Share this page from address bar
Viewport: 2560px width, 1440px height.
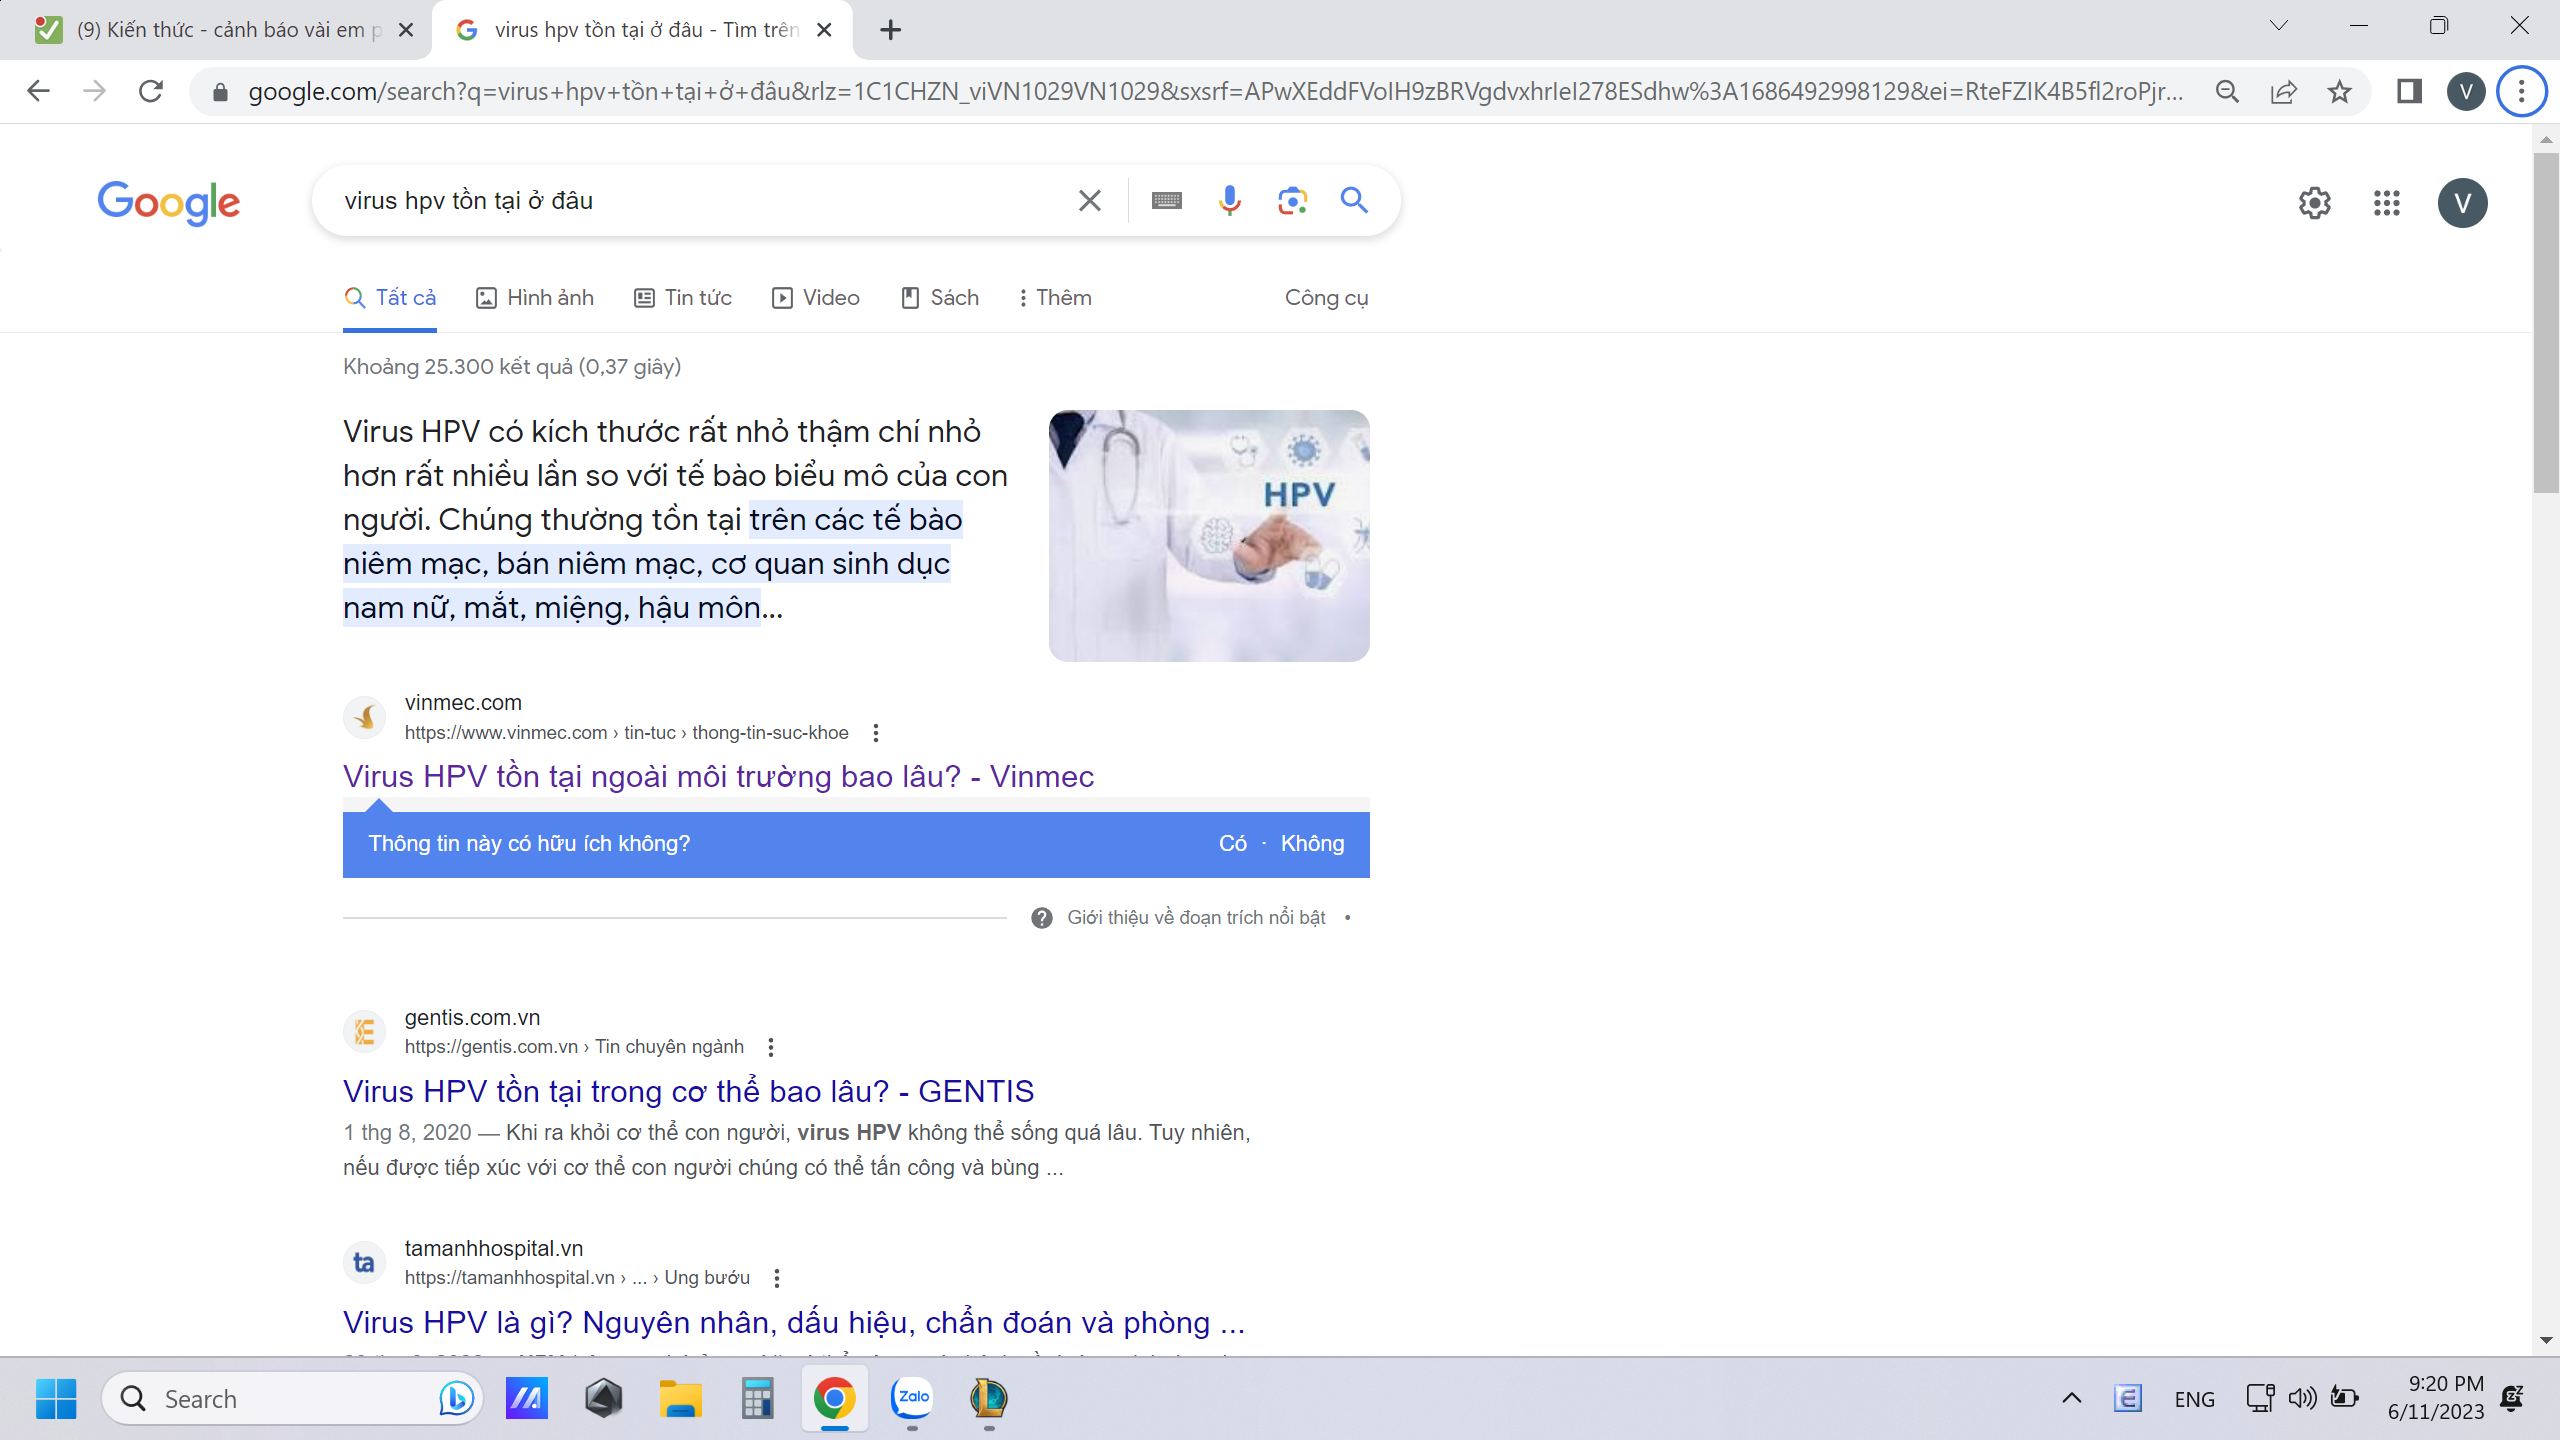pyautogui.click(x=2283, y=92)
